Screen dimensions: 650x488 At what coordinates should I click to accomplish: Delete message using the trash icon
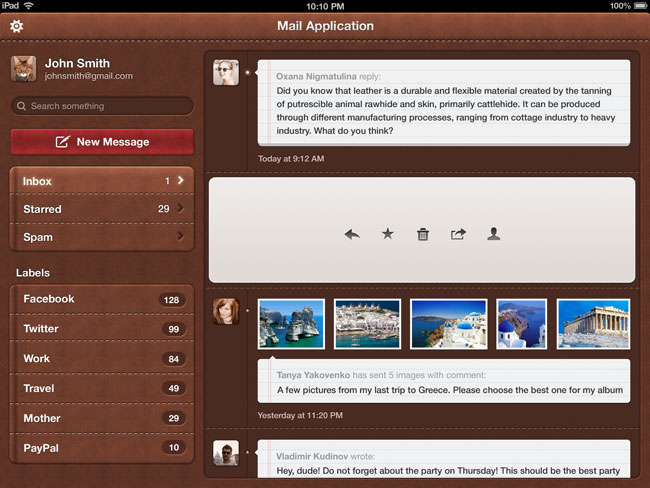(x=423, y=234)
